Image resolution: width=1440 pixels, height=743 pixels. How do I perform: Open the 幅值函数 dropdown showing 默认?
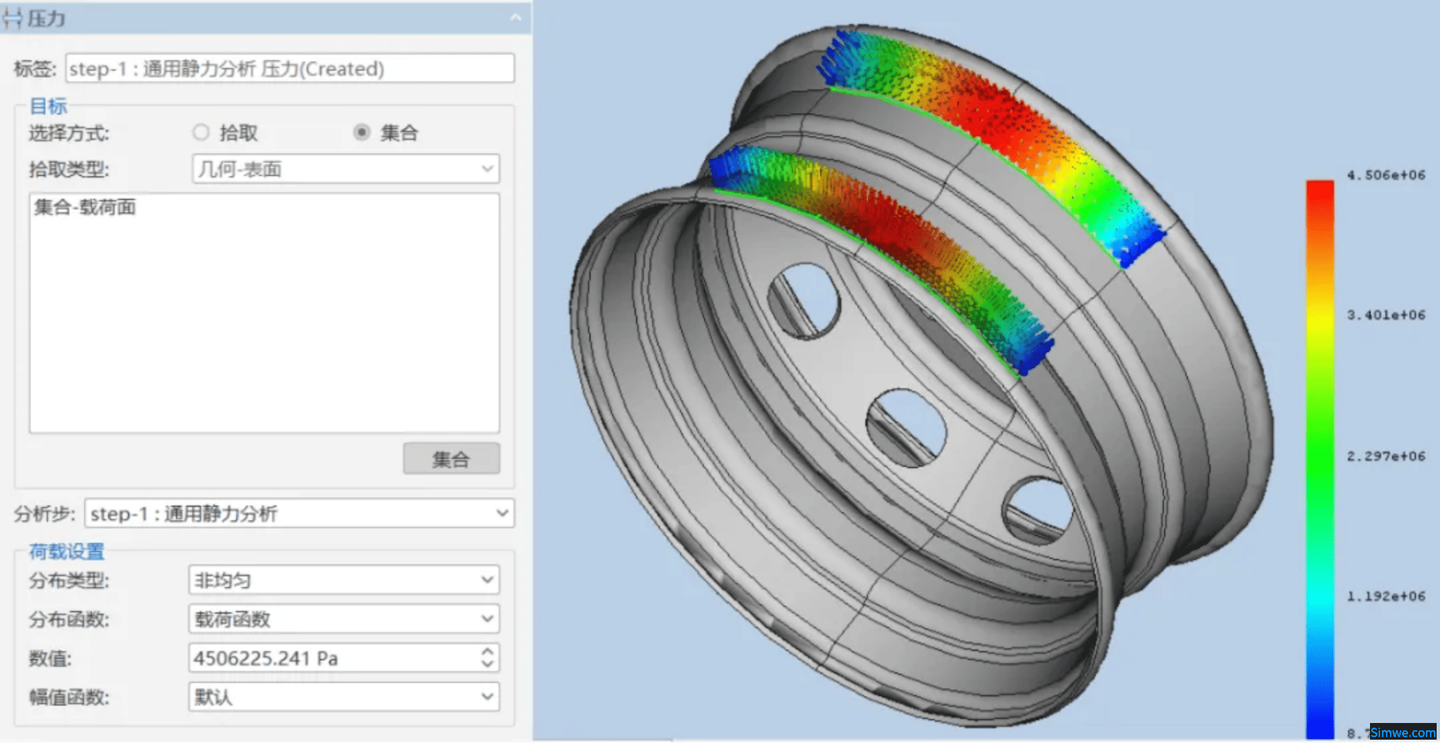[344, 697]
